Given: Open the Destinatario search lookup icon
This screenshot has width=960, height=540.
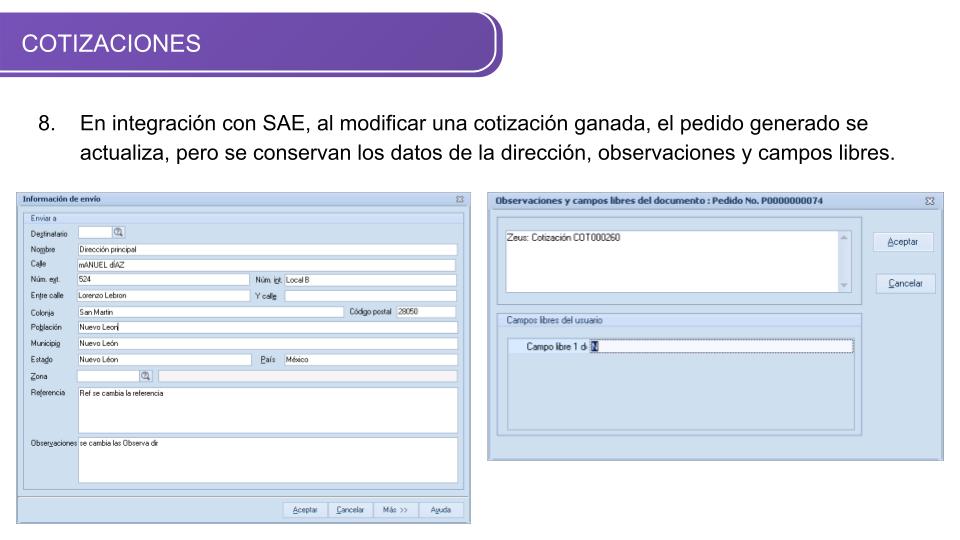Looking at the screenshot, I should [119, 232].
